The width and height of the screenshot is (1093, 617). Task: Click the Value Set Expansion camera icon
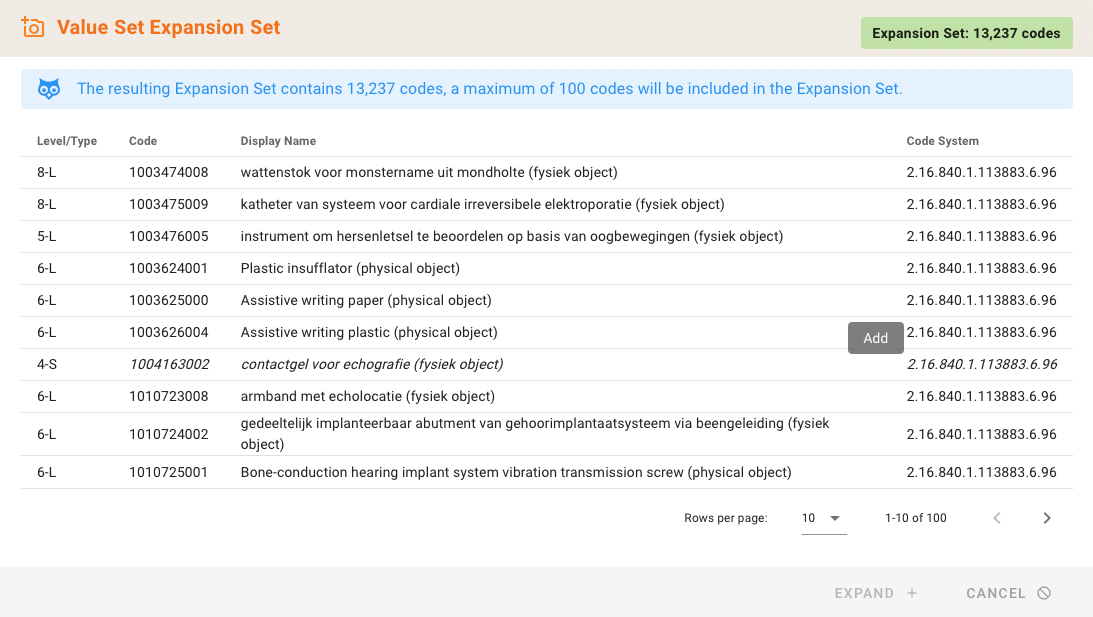33,28
